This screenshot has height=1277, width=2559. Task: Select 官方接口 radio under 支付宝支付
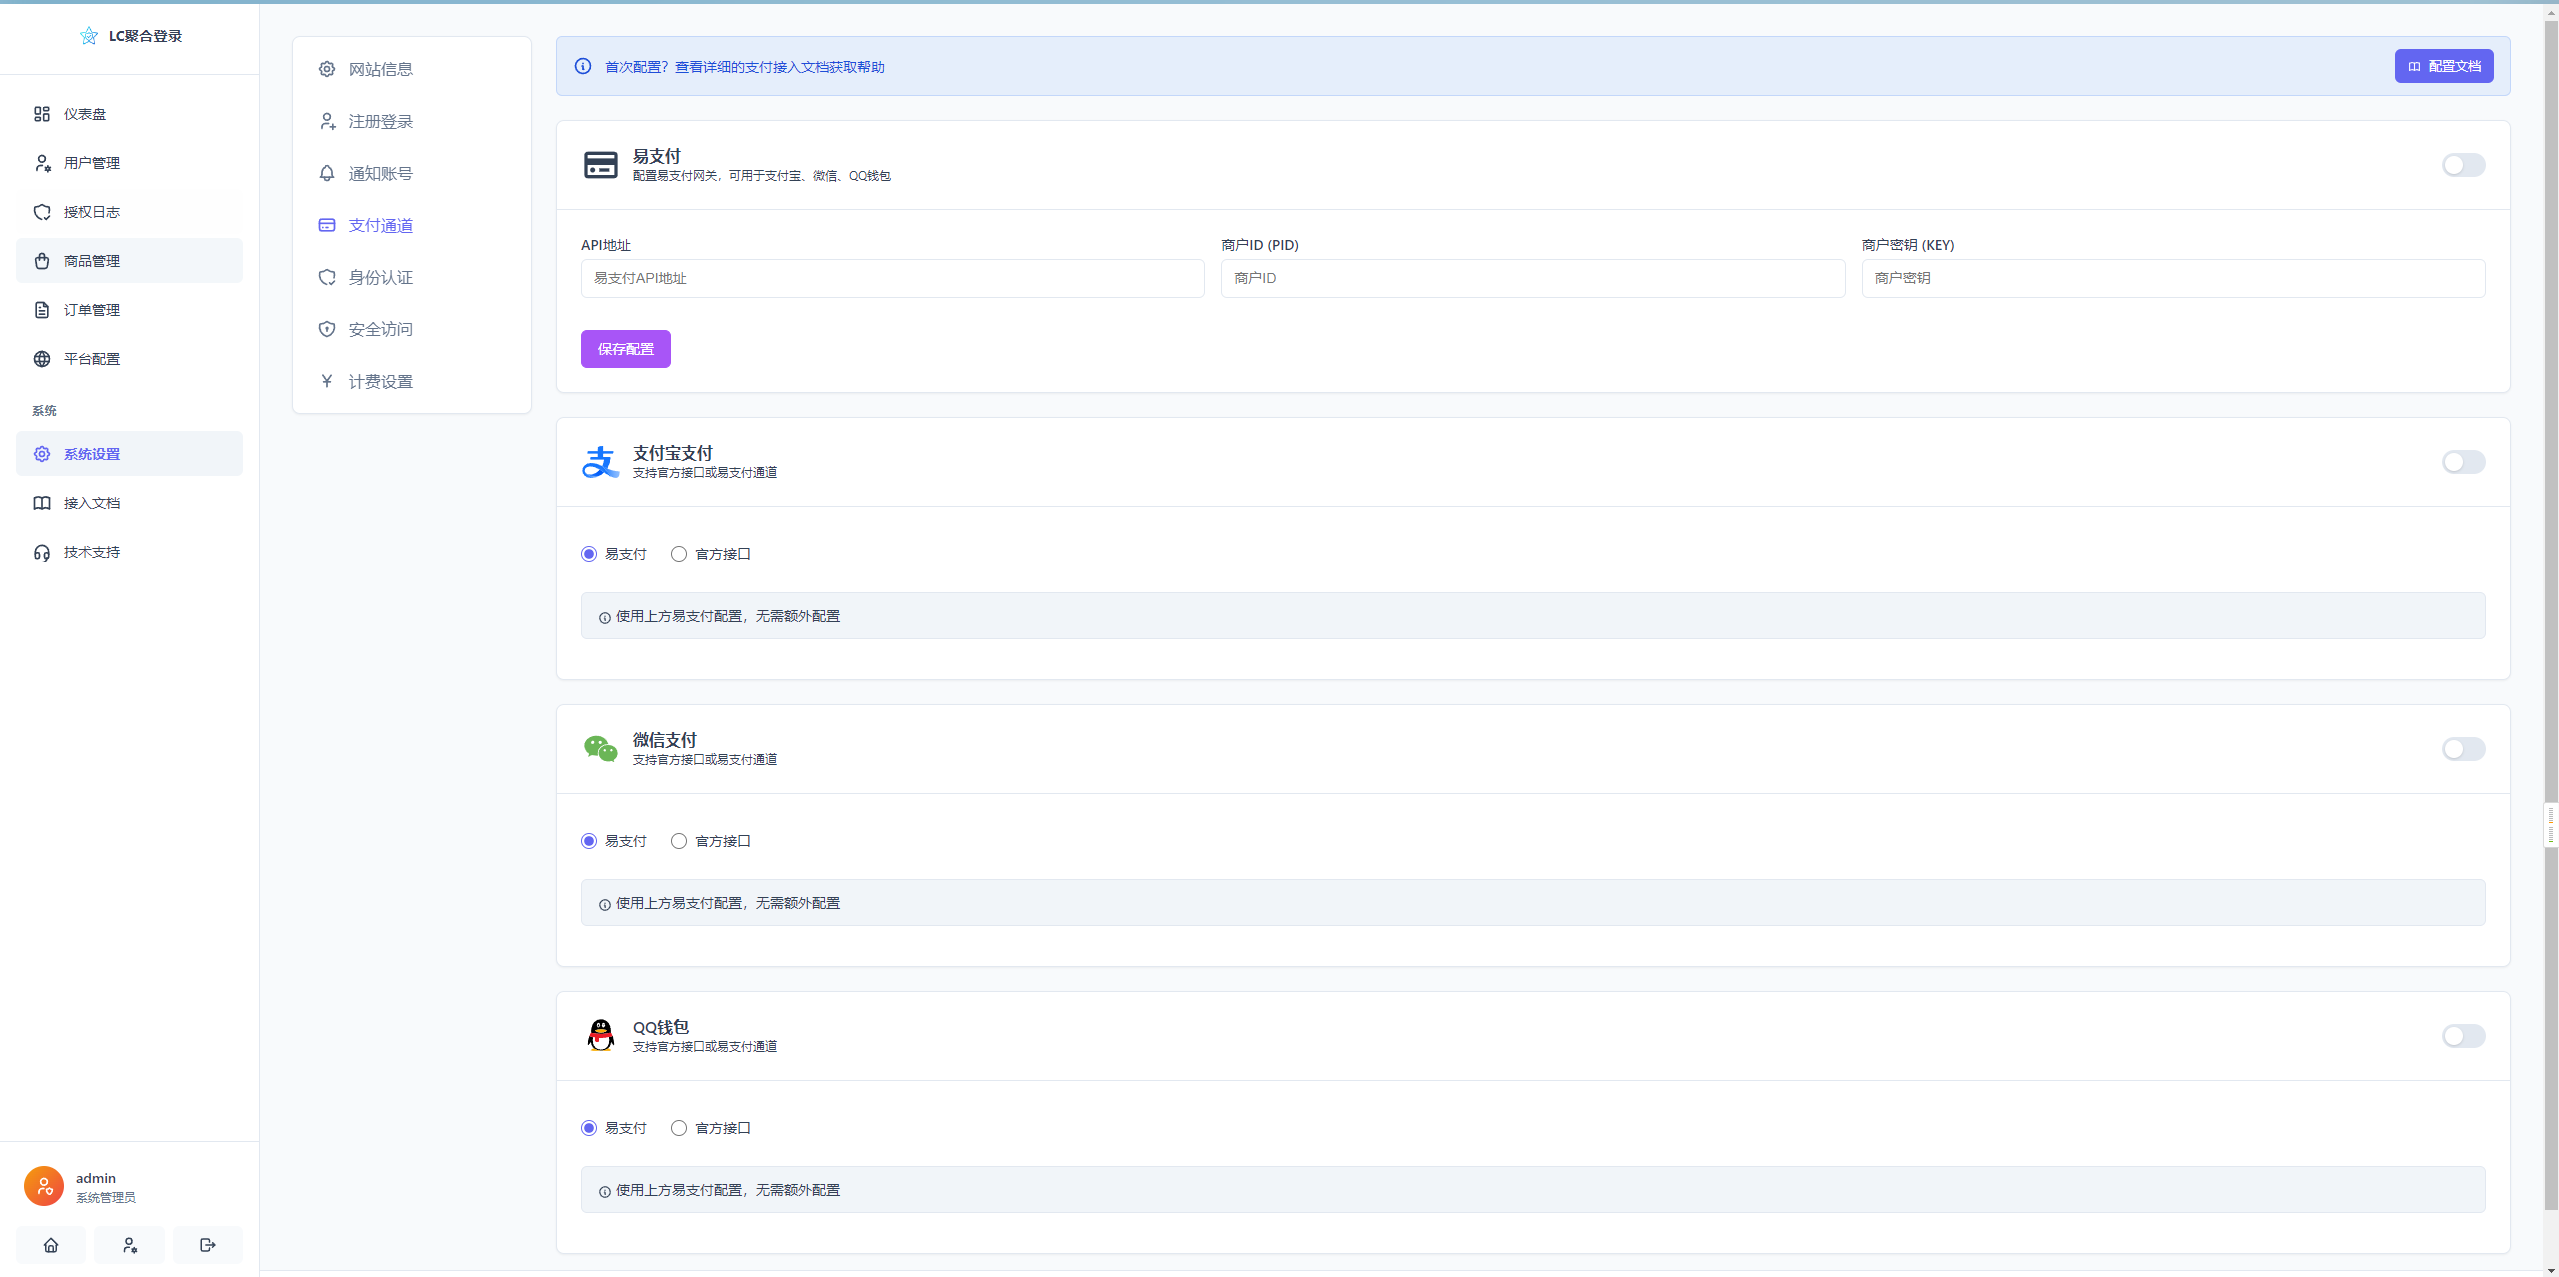679,554
